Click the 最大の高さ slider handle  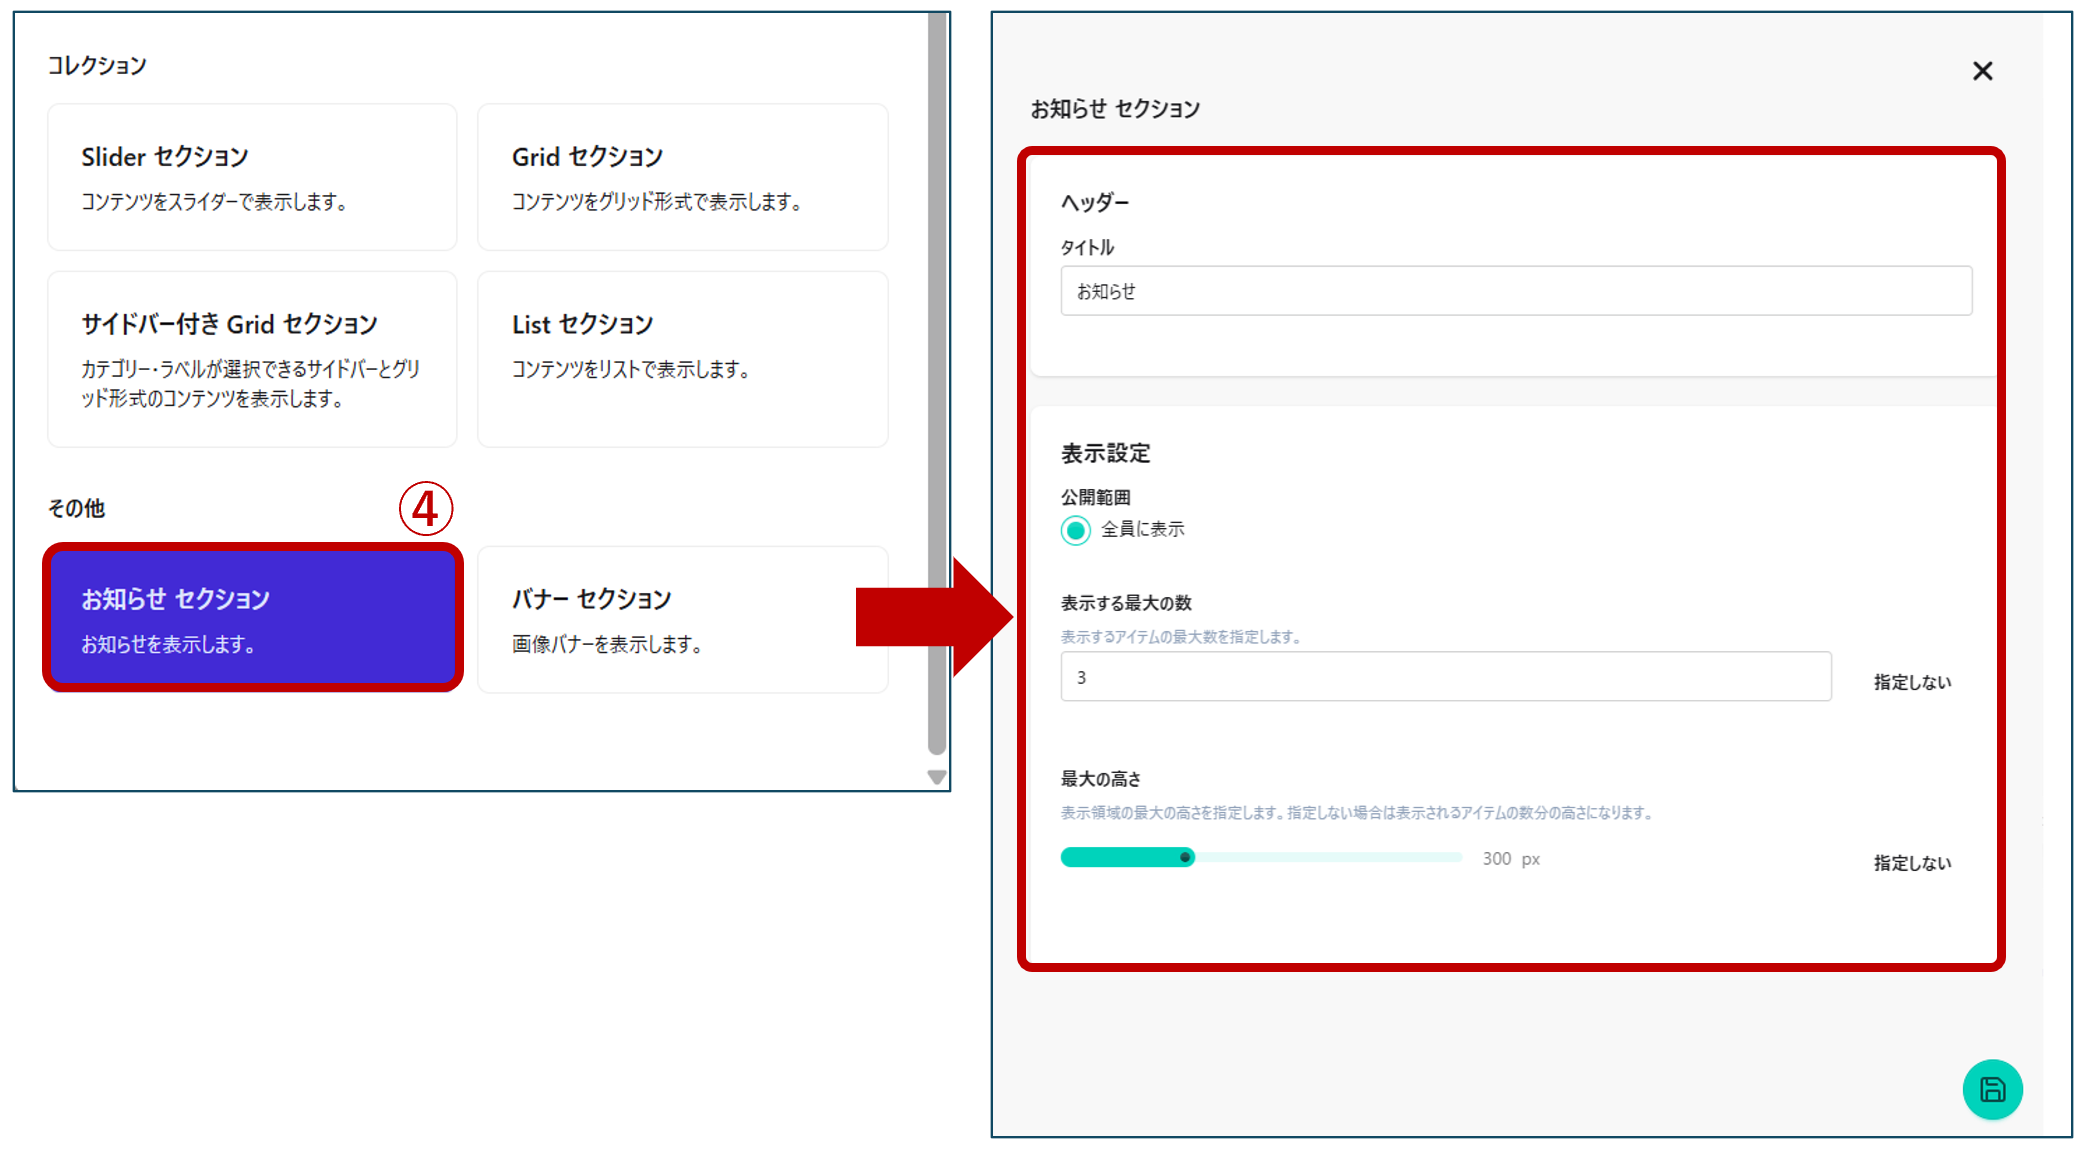(1185, 857)
